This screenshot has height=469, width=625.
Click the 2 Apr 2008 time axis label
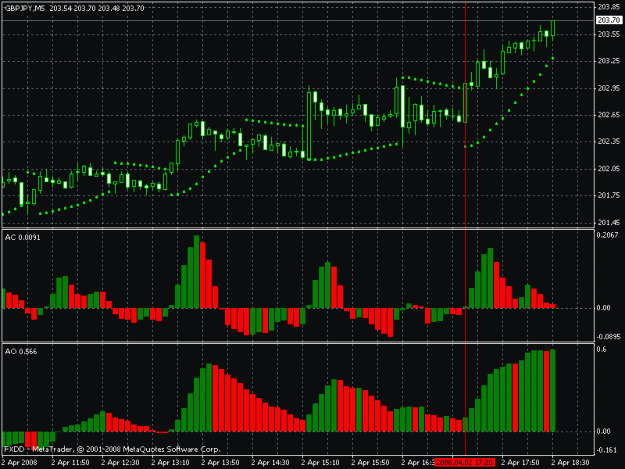coord(19,463)
